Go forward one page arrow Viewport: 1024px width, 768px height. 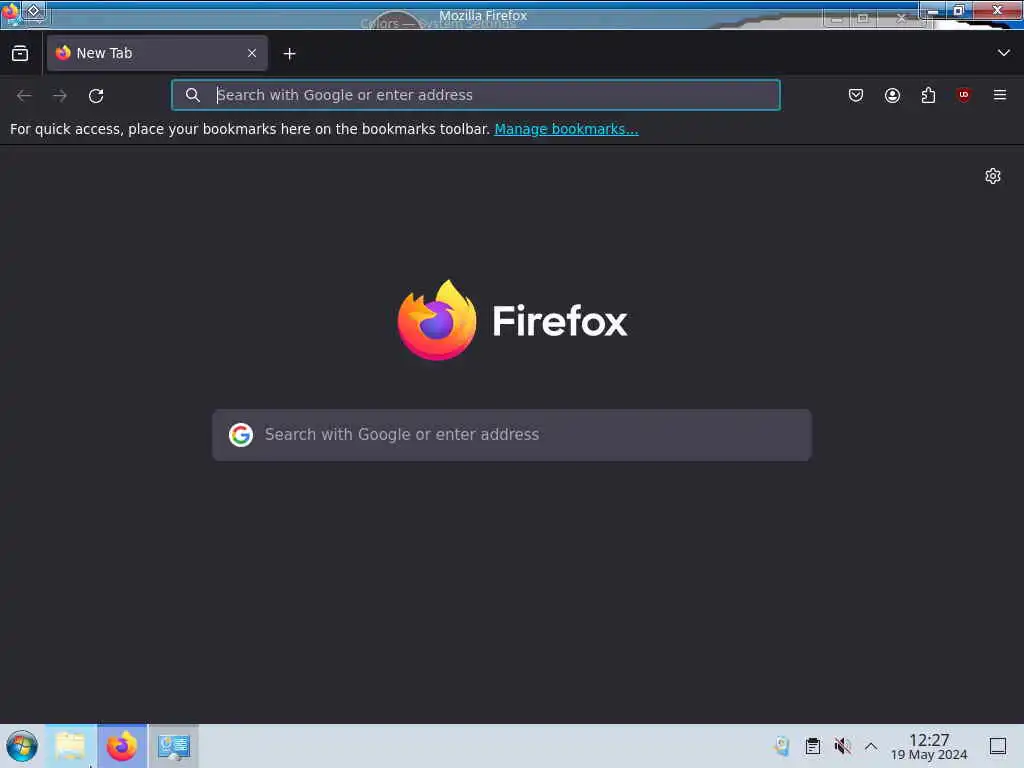60,95
